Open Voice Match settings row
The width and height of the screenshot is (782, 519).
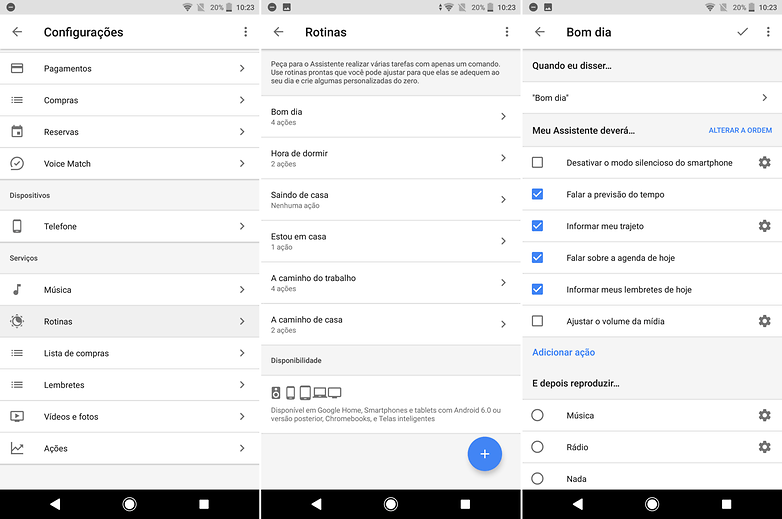coord(130,164)
